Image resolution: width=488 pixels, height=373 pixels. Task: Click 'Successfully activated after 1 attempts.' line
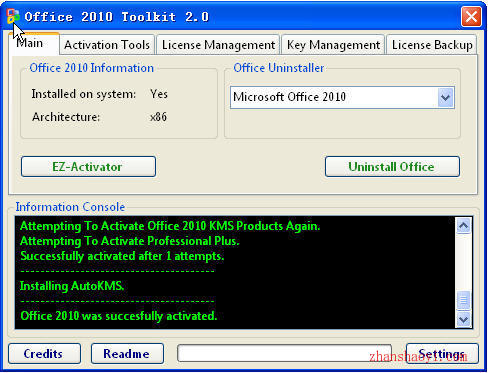coord(122,256)
